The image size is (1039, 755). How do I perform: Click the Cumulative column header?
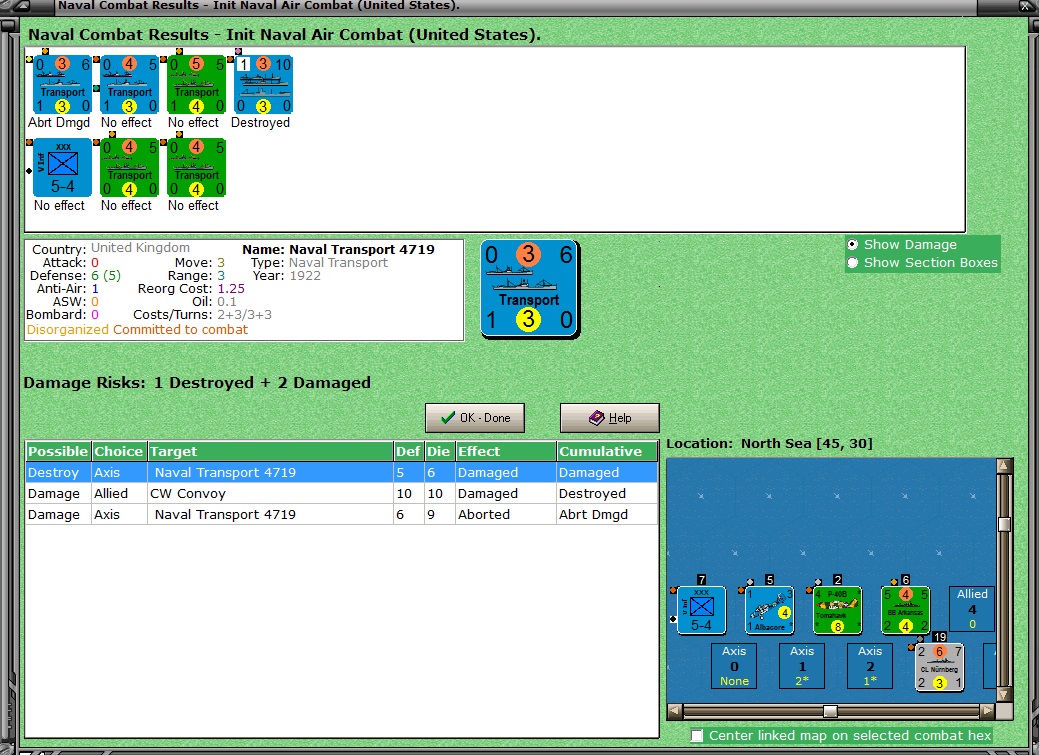click(x=606, y=451)
